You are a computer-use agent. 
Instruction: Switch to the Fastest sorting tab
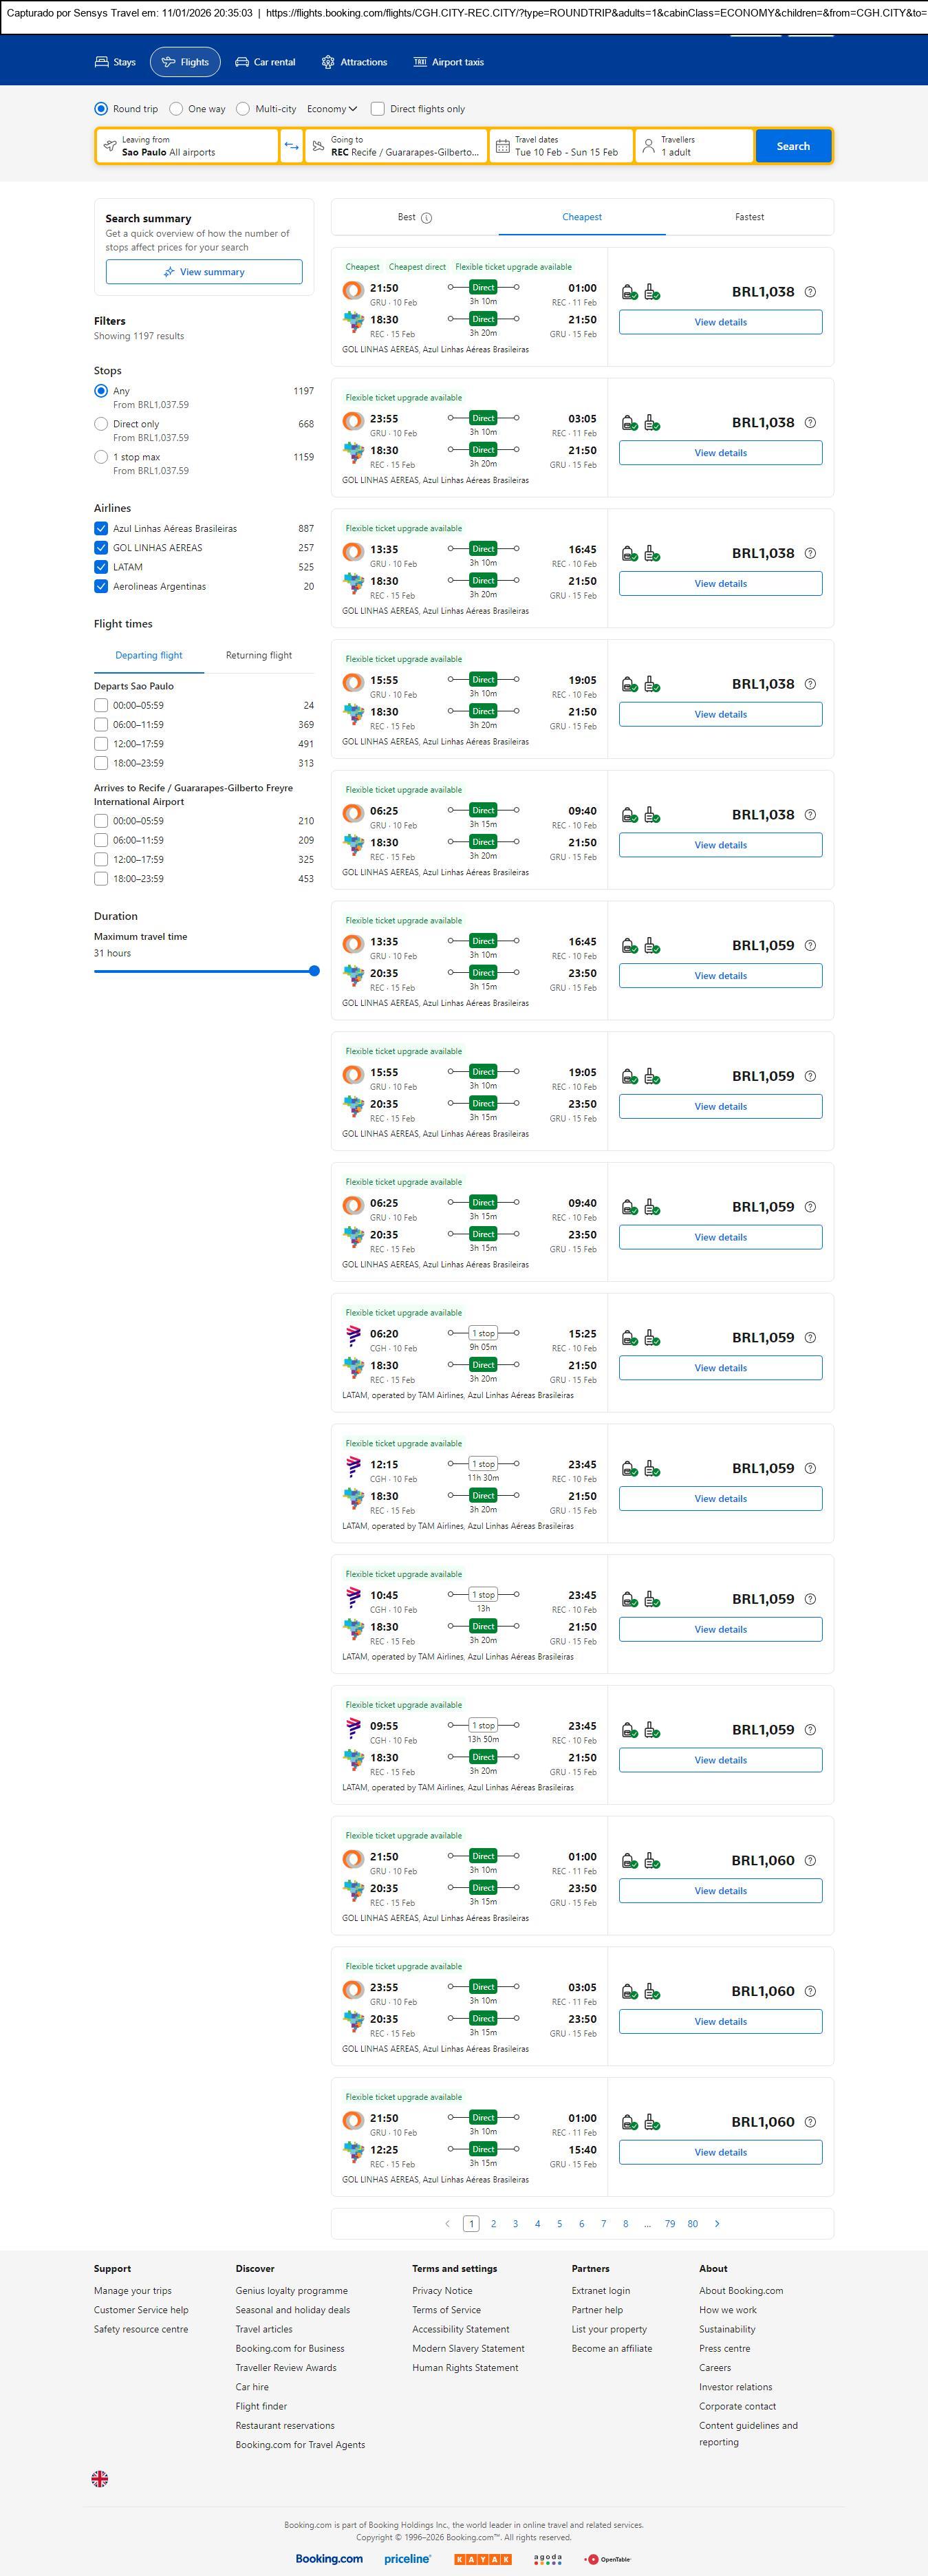click(749, 217)
